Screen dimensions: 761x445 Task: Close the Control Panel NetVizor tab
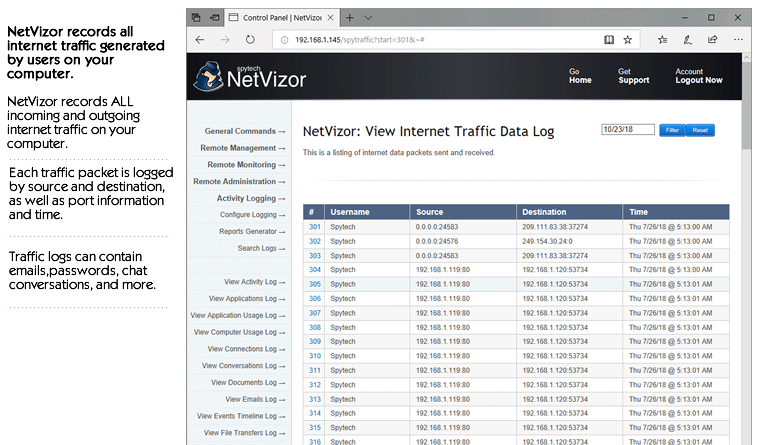tap(331, 17)
